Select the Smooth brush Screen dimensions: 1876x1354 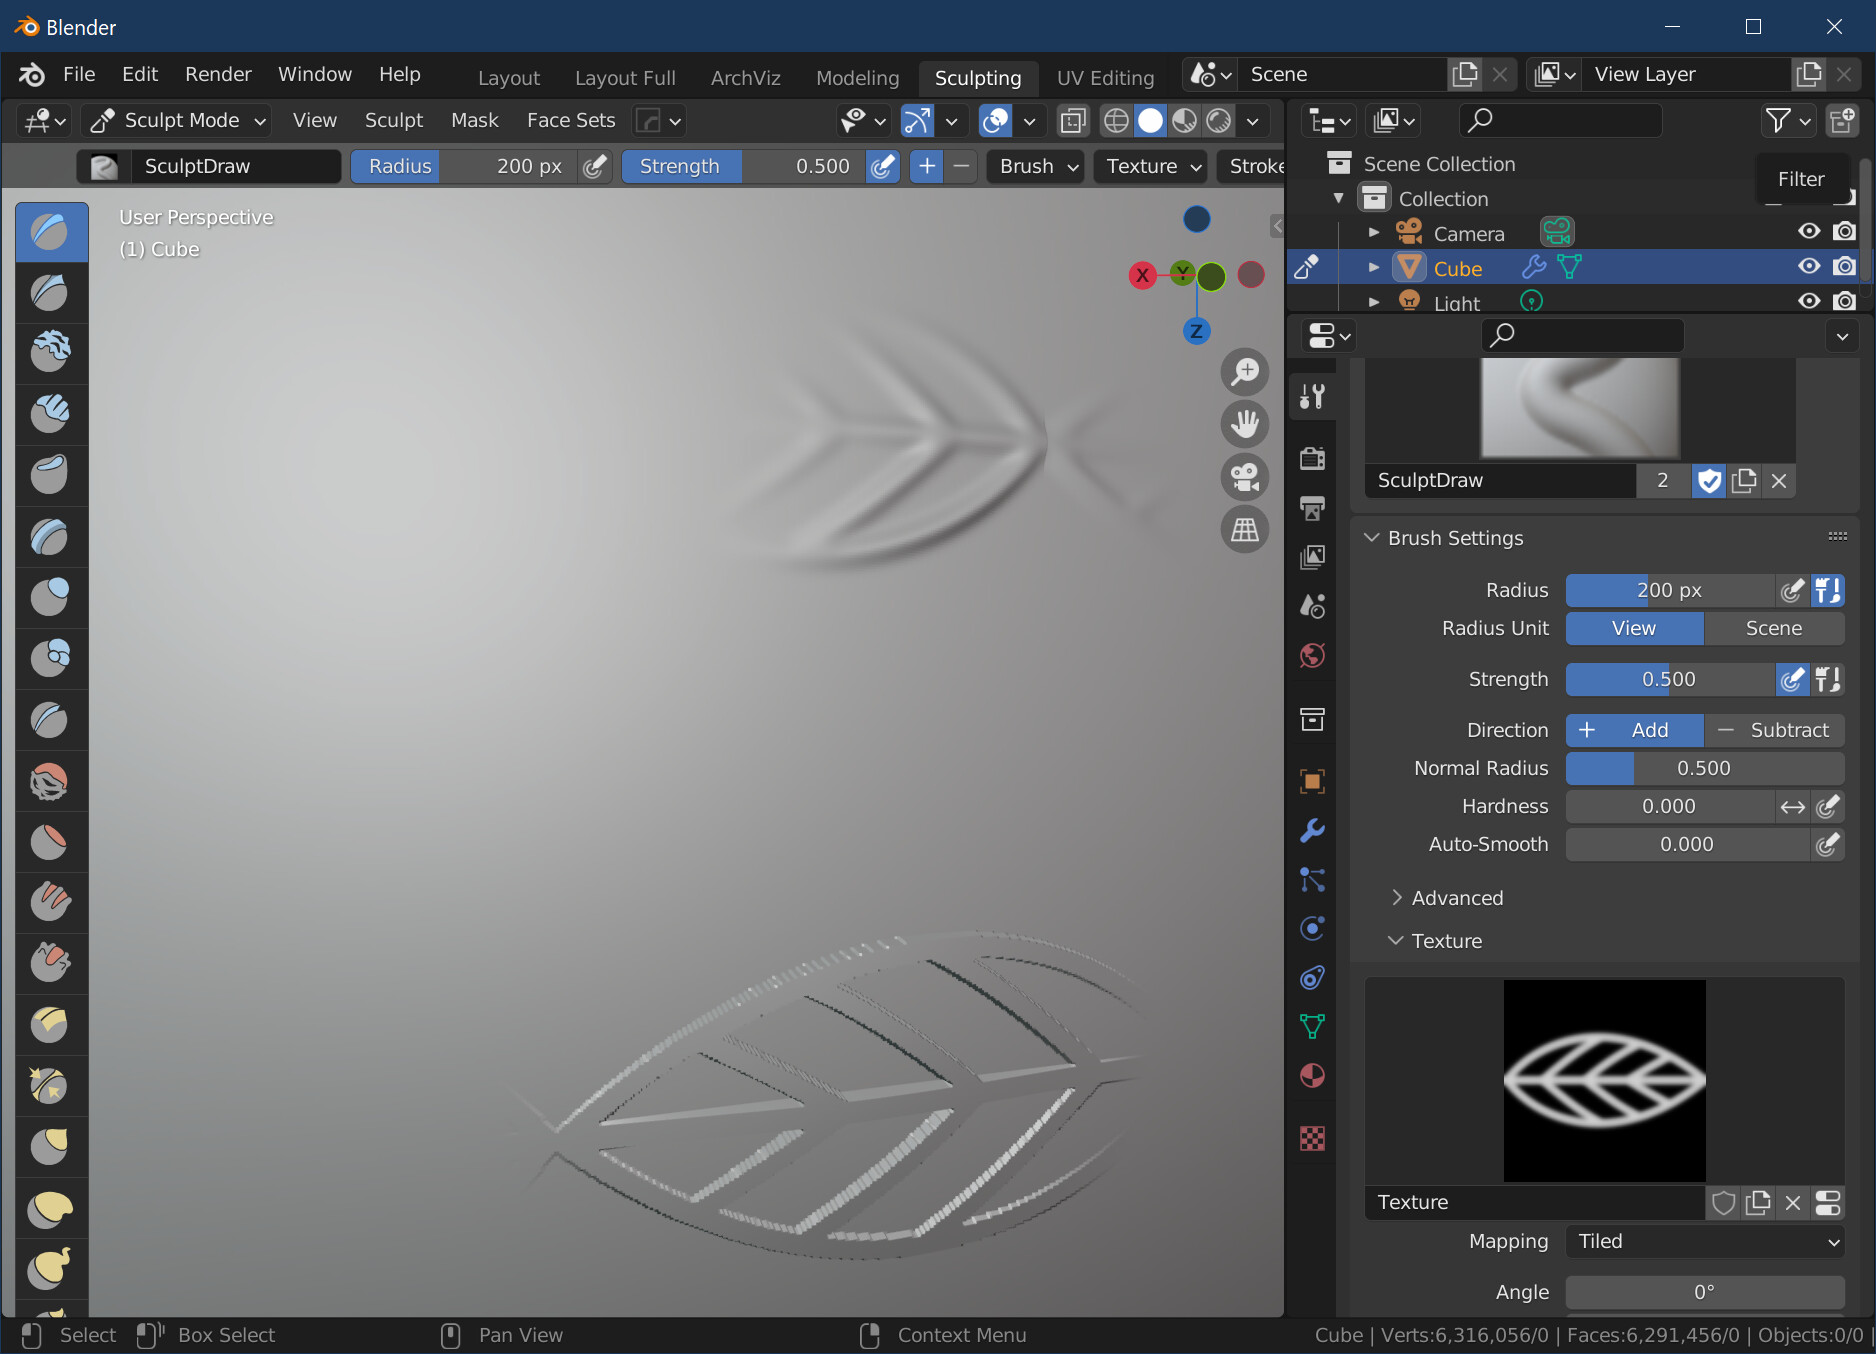(51, 781)
